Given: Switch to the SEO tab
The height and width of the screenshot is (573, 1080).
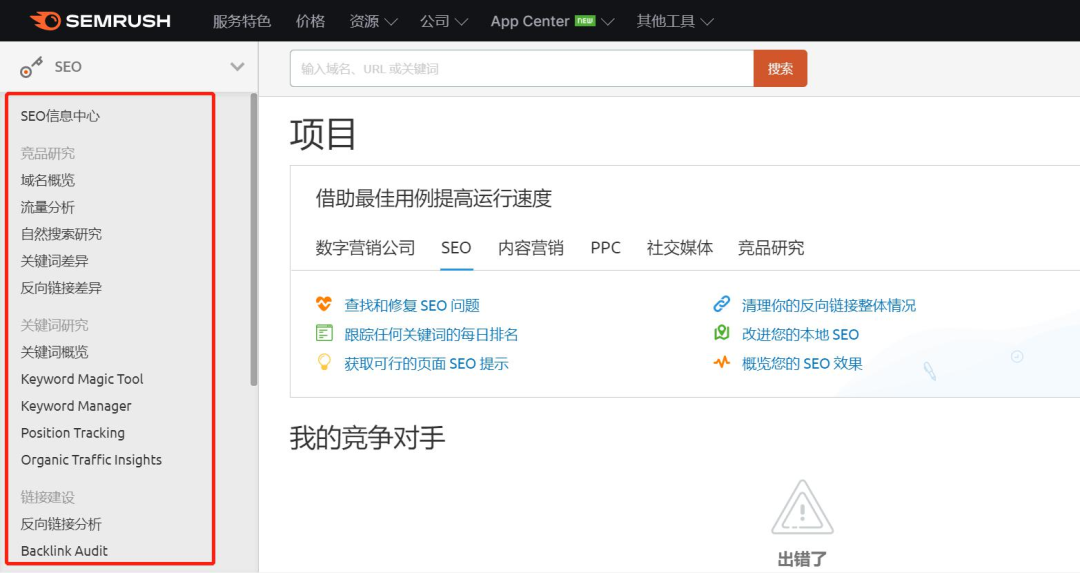Looking at the screenshot, I should (456, 248).
